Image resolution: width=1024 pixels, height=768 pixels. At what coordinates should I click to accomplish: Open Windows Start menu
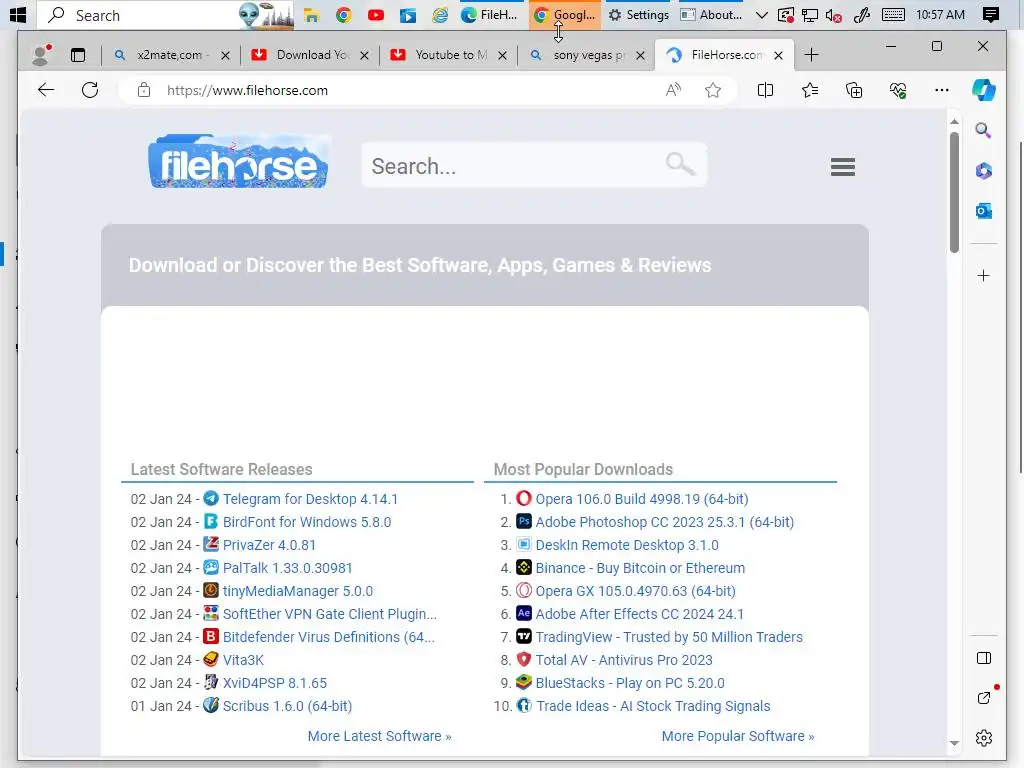18,14
